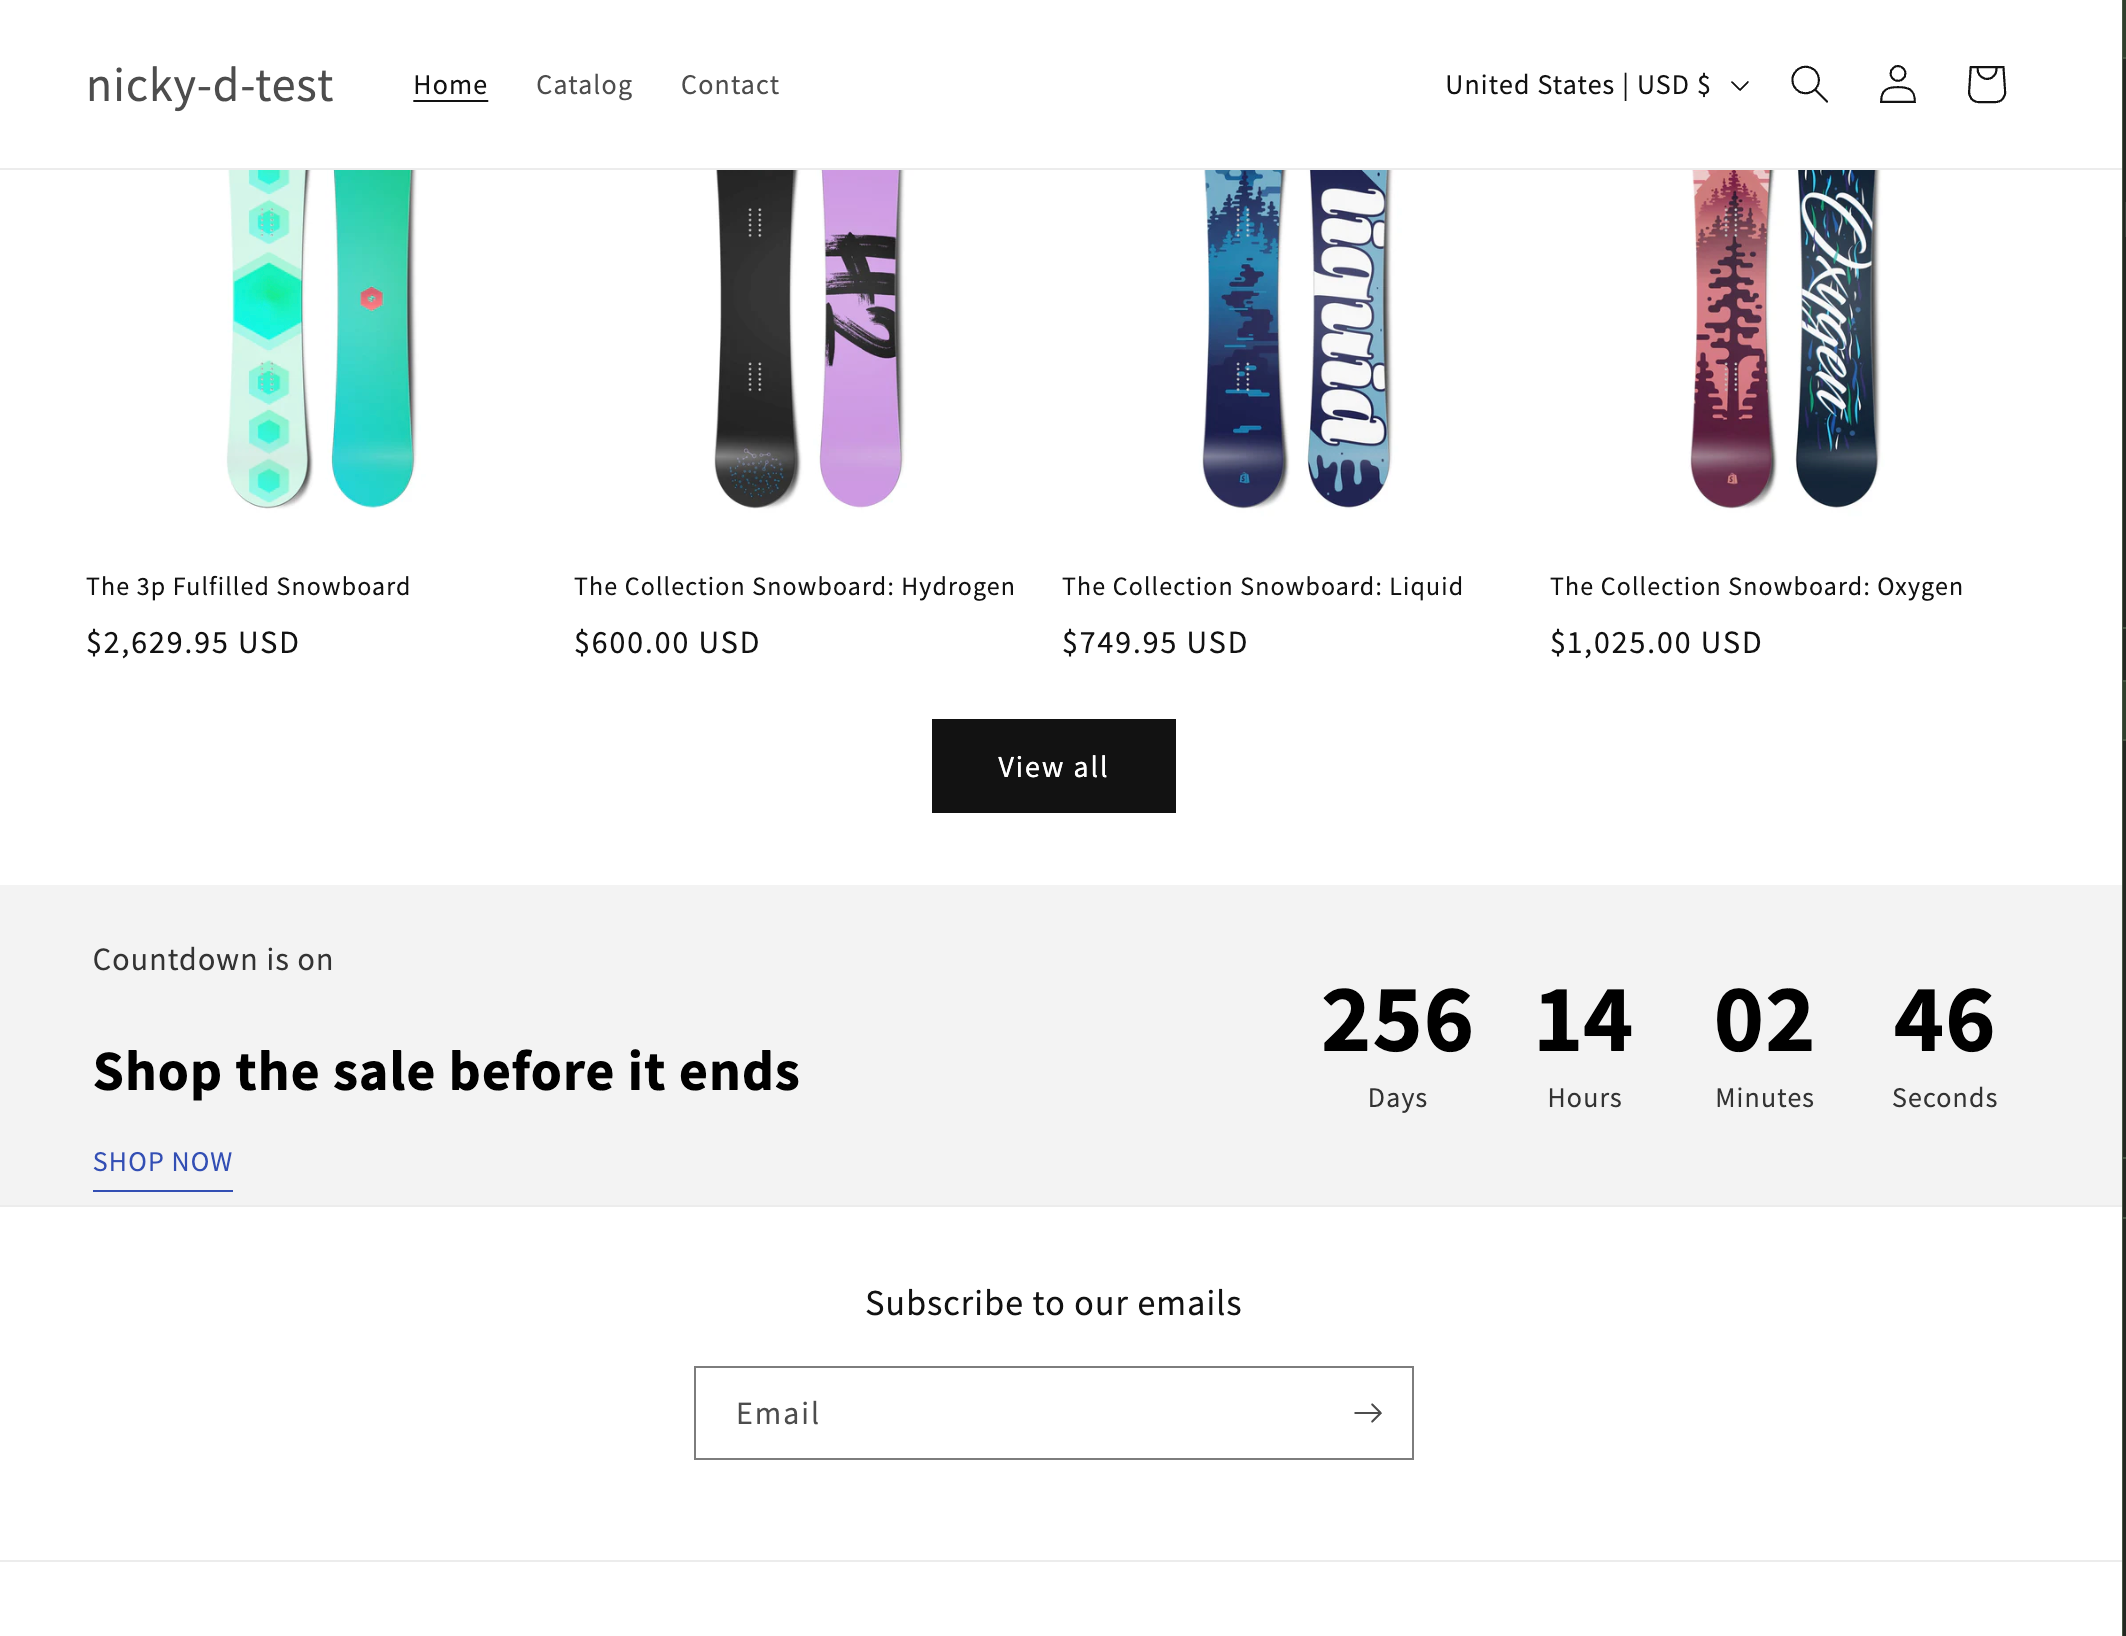Click the account login person icon
2126x1636 pixels.
[1897, 85]
